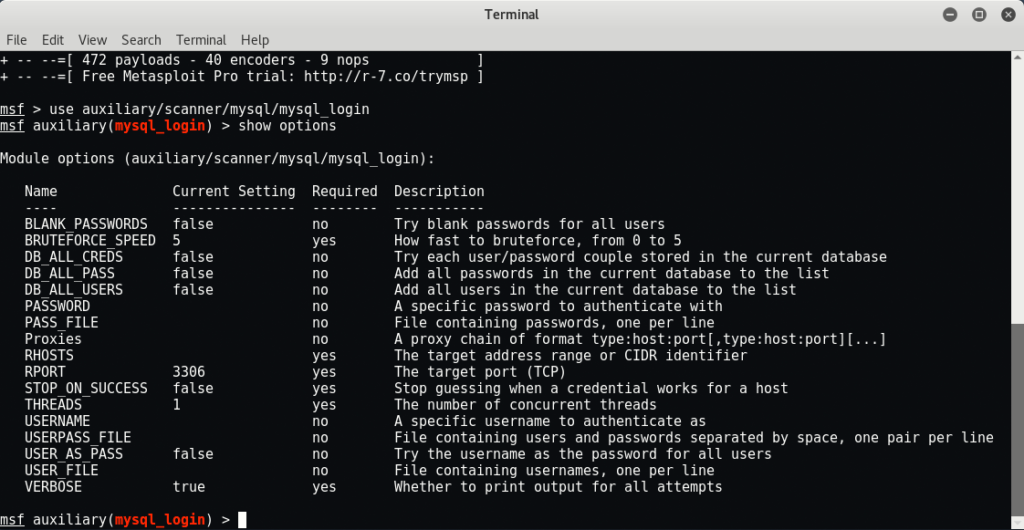Image resolution: width=1024 pixels, height=530 pixels.
Task: Click the RHOSTS option name
Action: (x=49, y=355)
